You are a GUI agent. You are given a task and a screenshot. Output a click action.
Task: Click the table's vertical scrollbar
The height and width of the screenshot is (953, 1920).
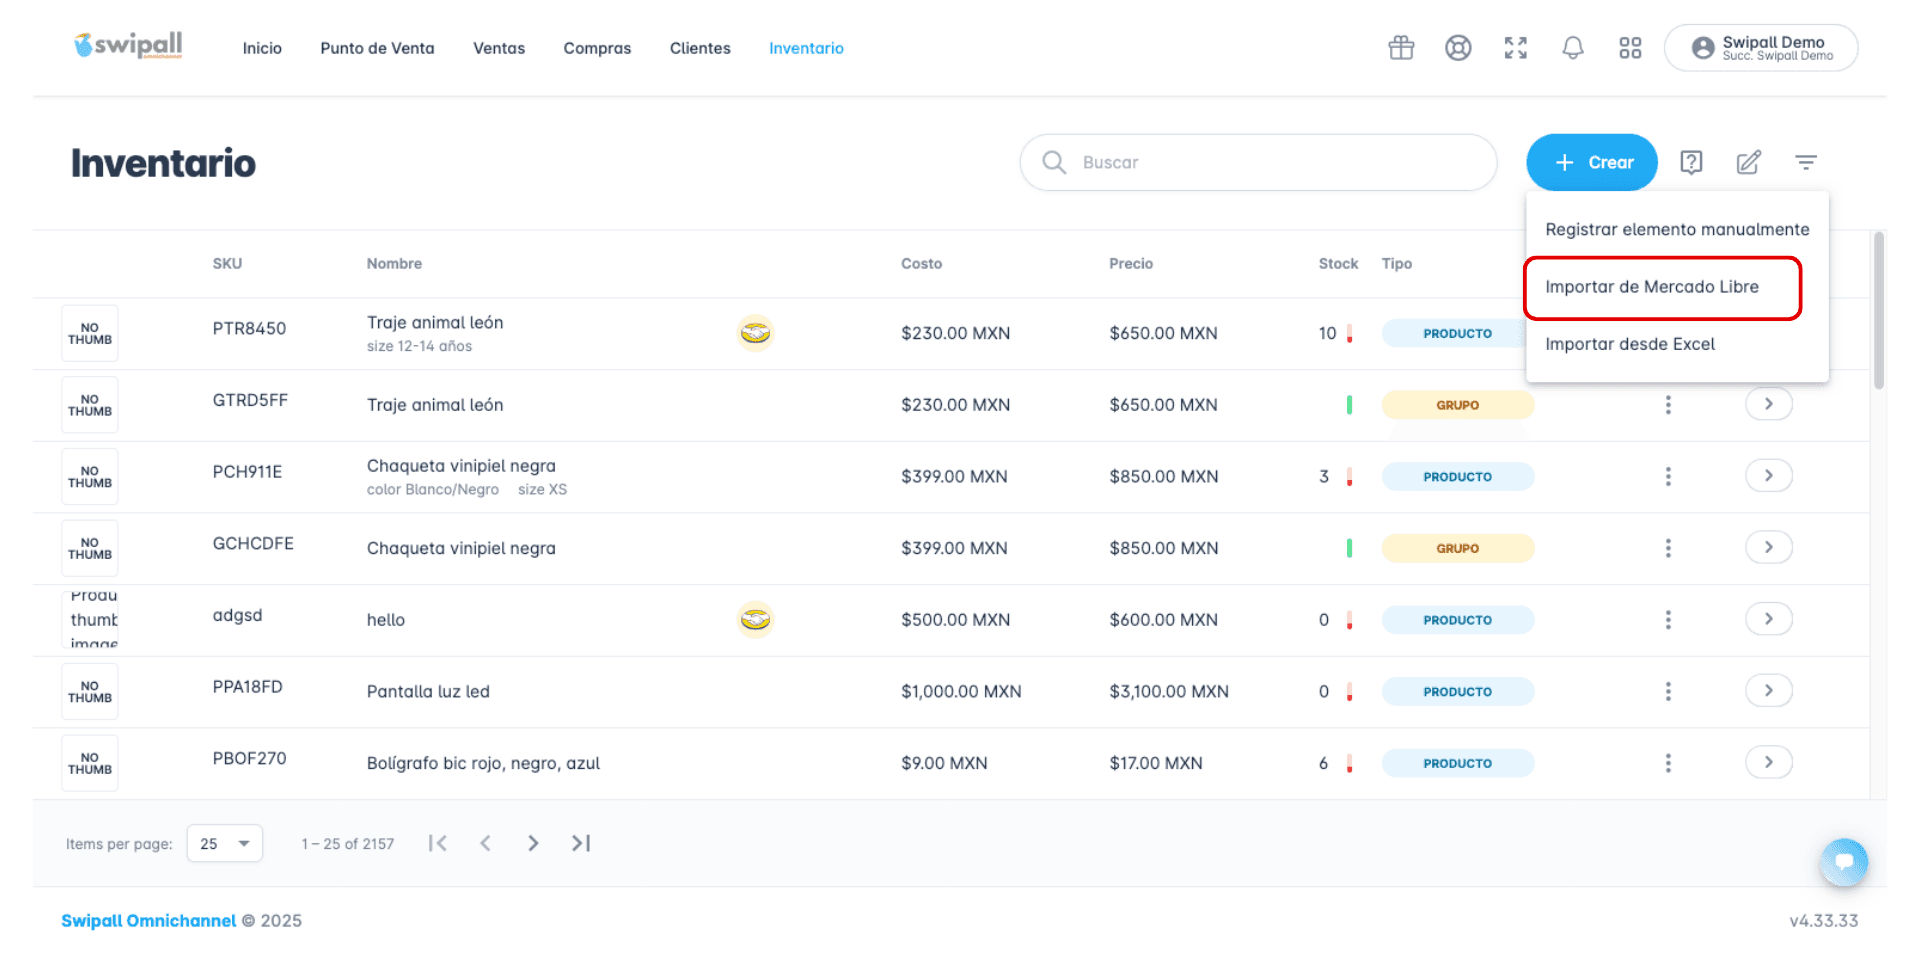point(1879,310)
